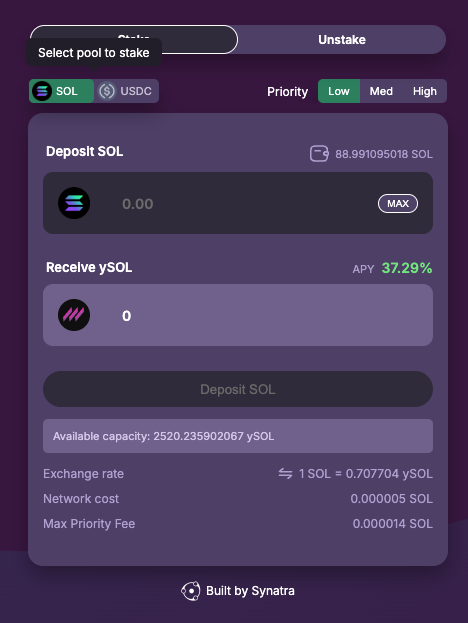
Task: Click the SOL pool icon
Action: tap(42, 91)
